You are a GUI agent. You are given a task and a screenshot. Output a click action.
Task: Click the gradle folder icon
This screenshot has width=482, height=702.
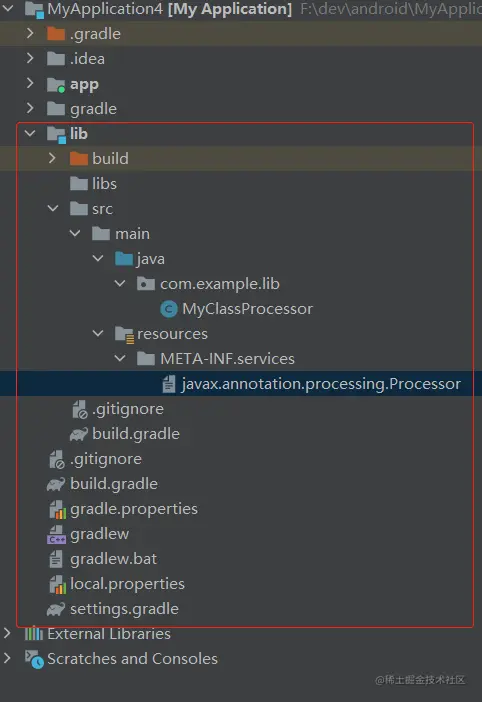(56, 109)
